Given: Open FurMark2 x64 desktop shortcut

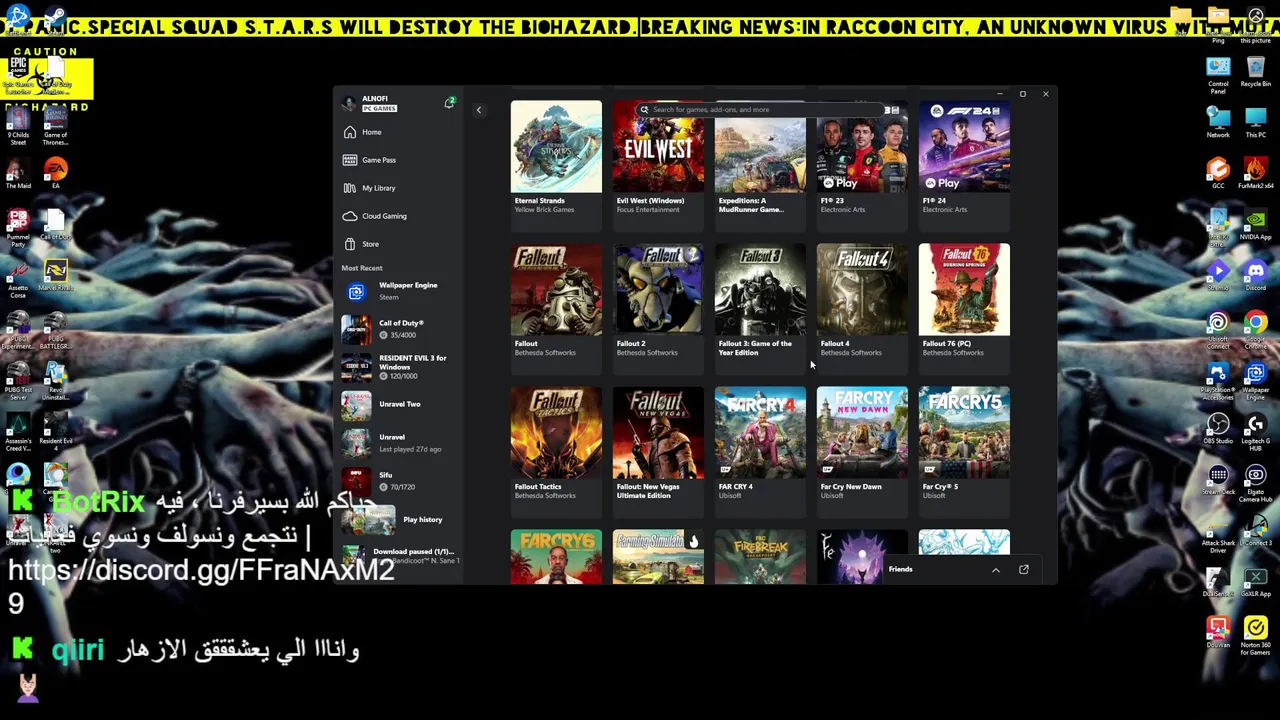Looking at the screenshot, I should pyautogui.click(x=1255, y=172).
